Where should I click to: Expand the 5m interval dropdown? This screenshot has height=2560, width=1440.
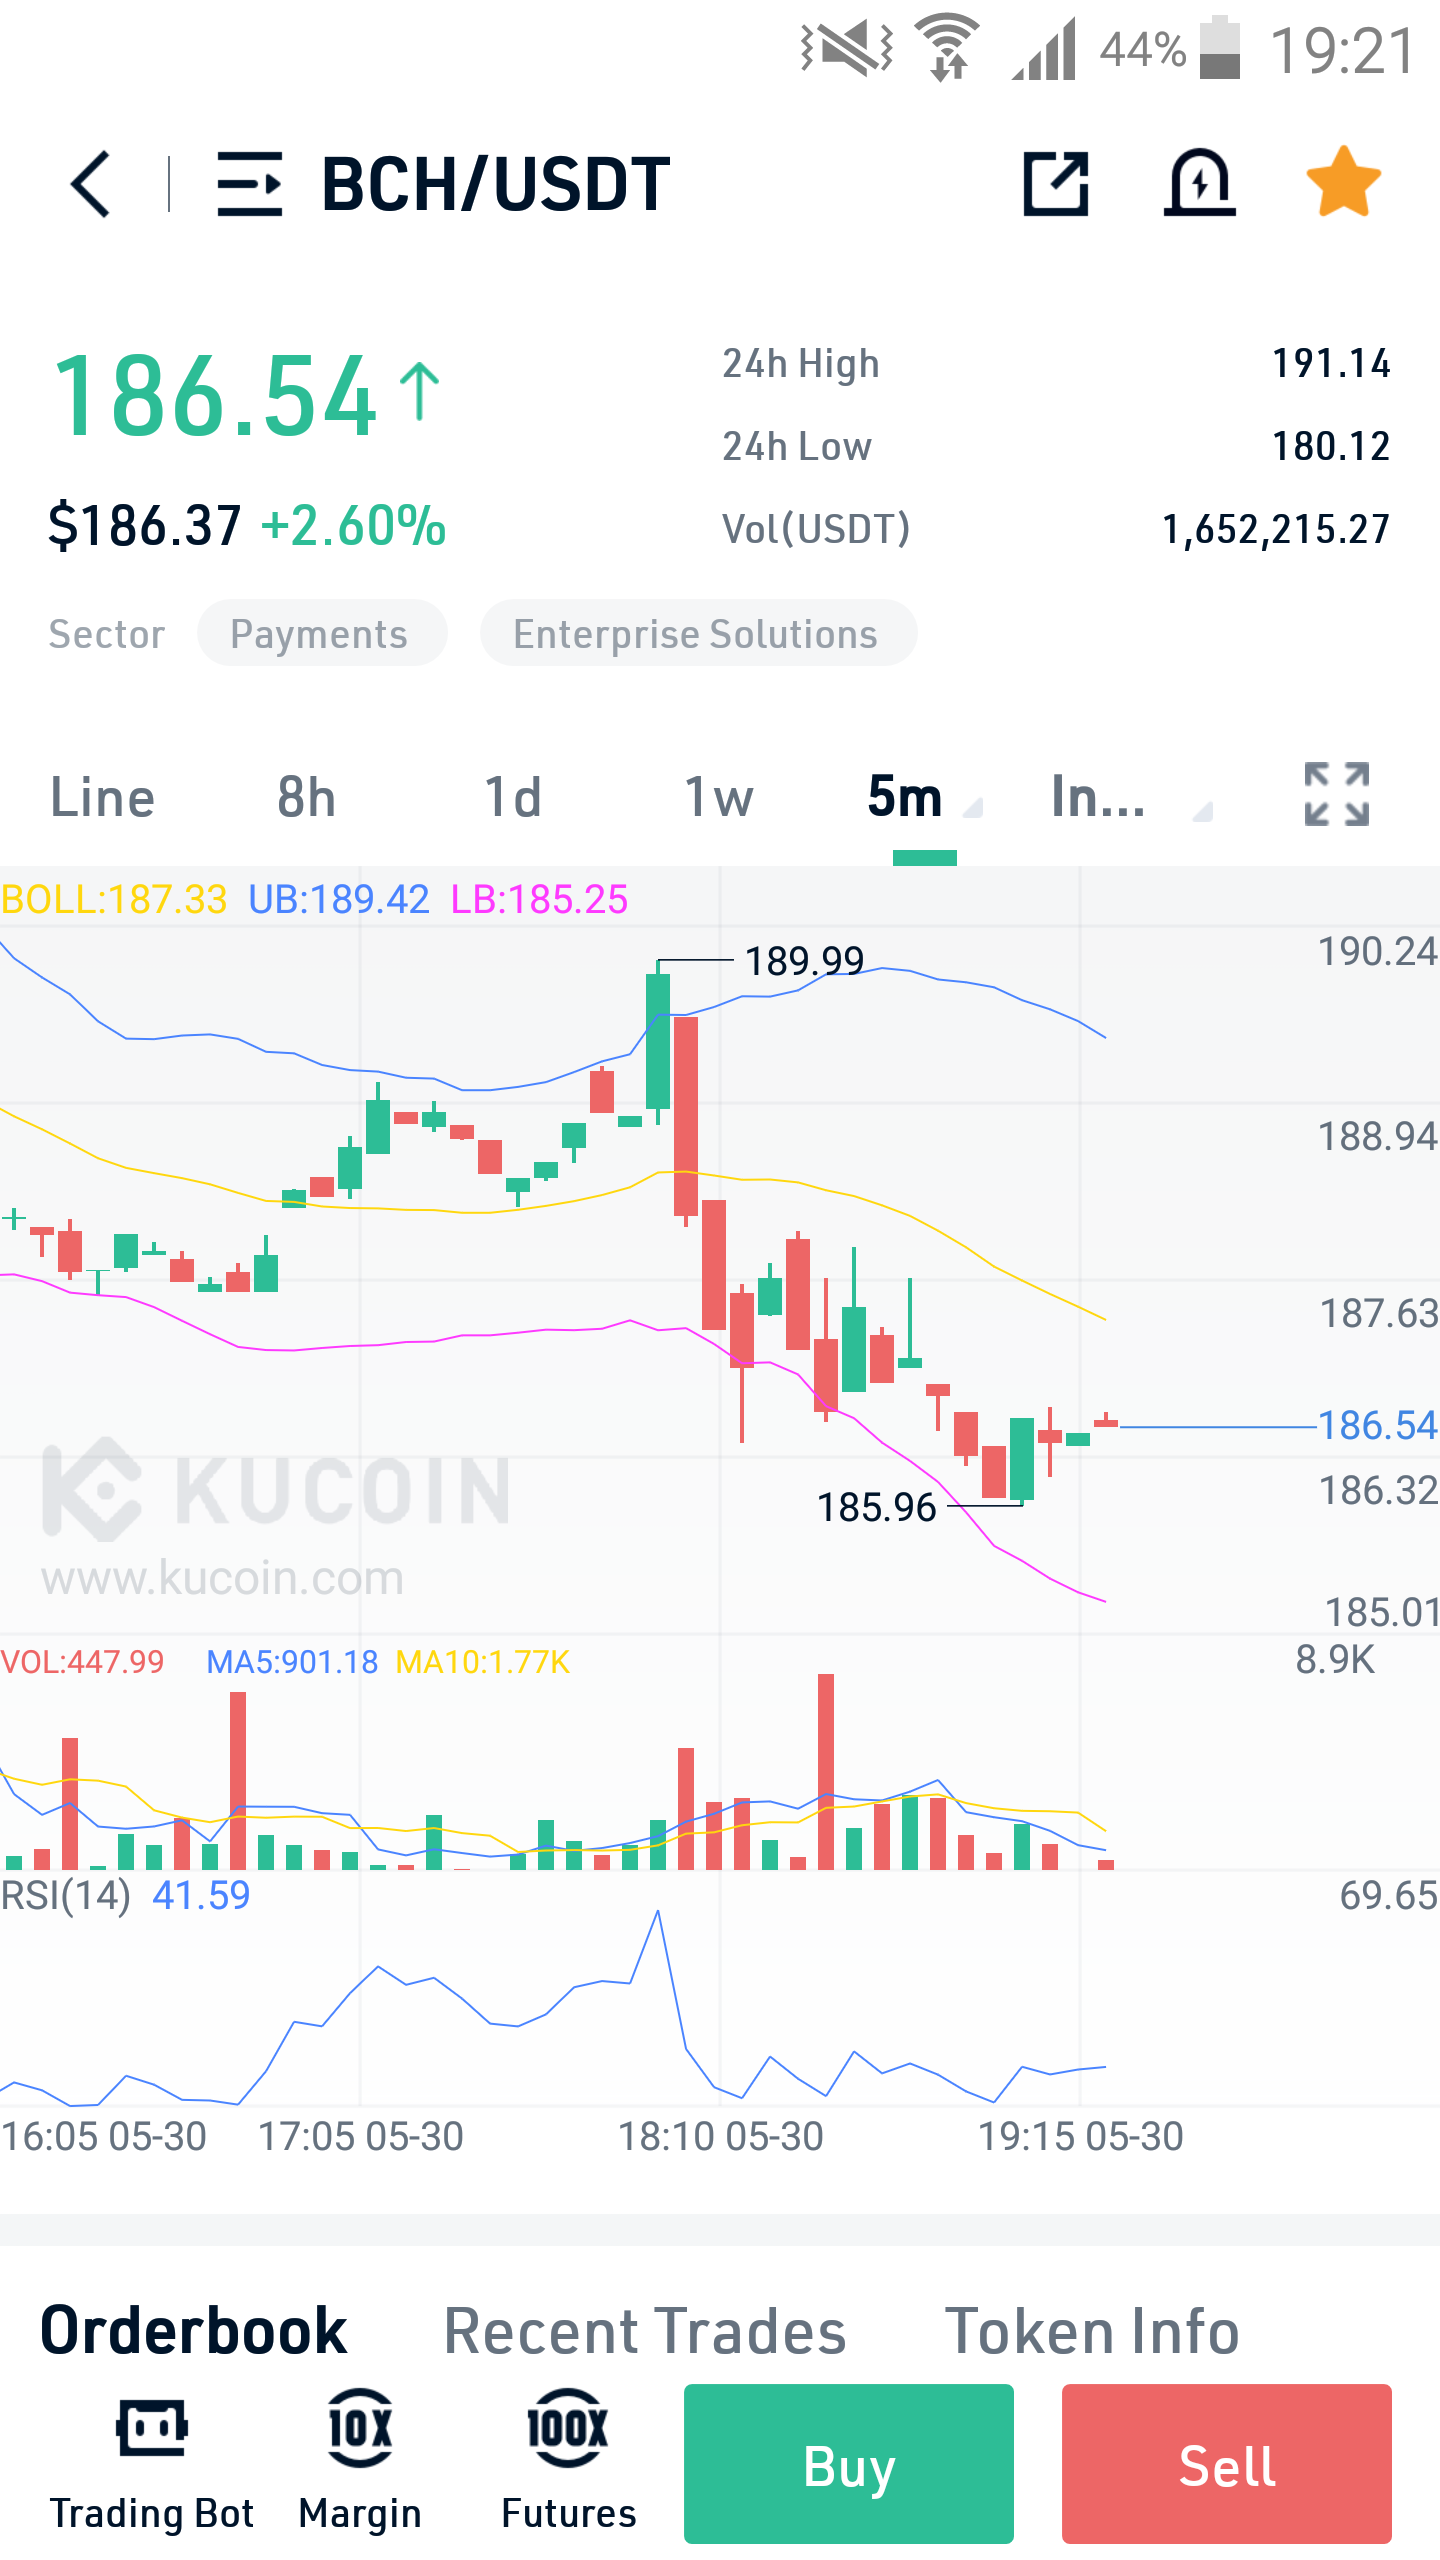[924, 798]
